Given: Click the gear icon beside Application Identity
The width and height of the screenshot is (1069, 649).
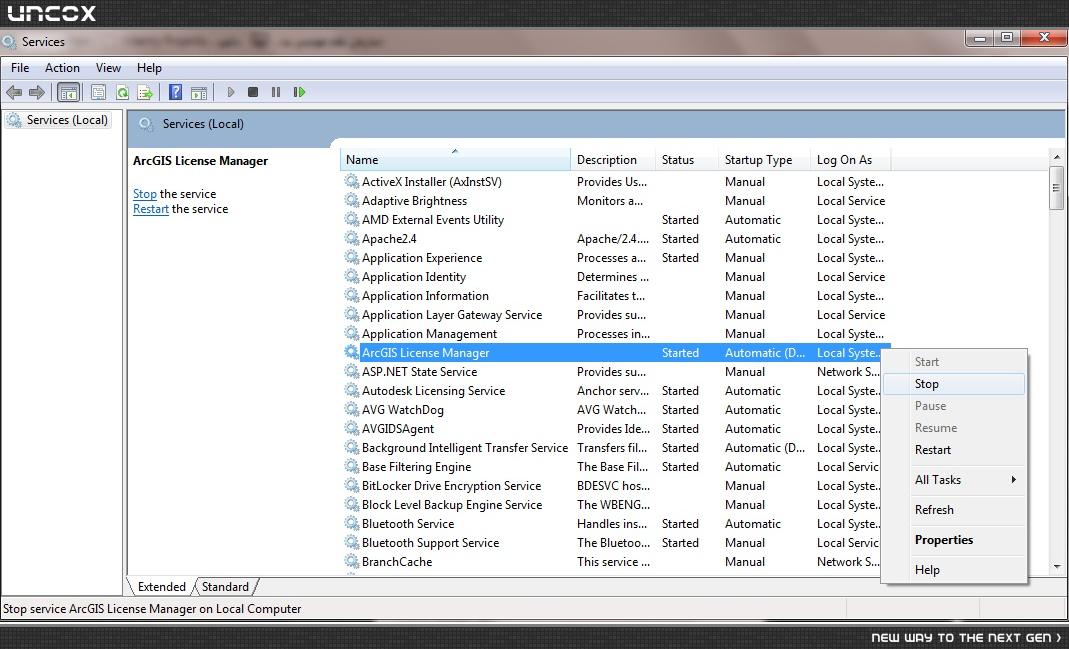Looking at the screenshot, I should [351, 277].
